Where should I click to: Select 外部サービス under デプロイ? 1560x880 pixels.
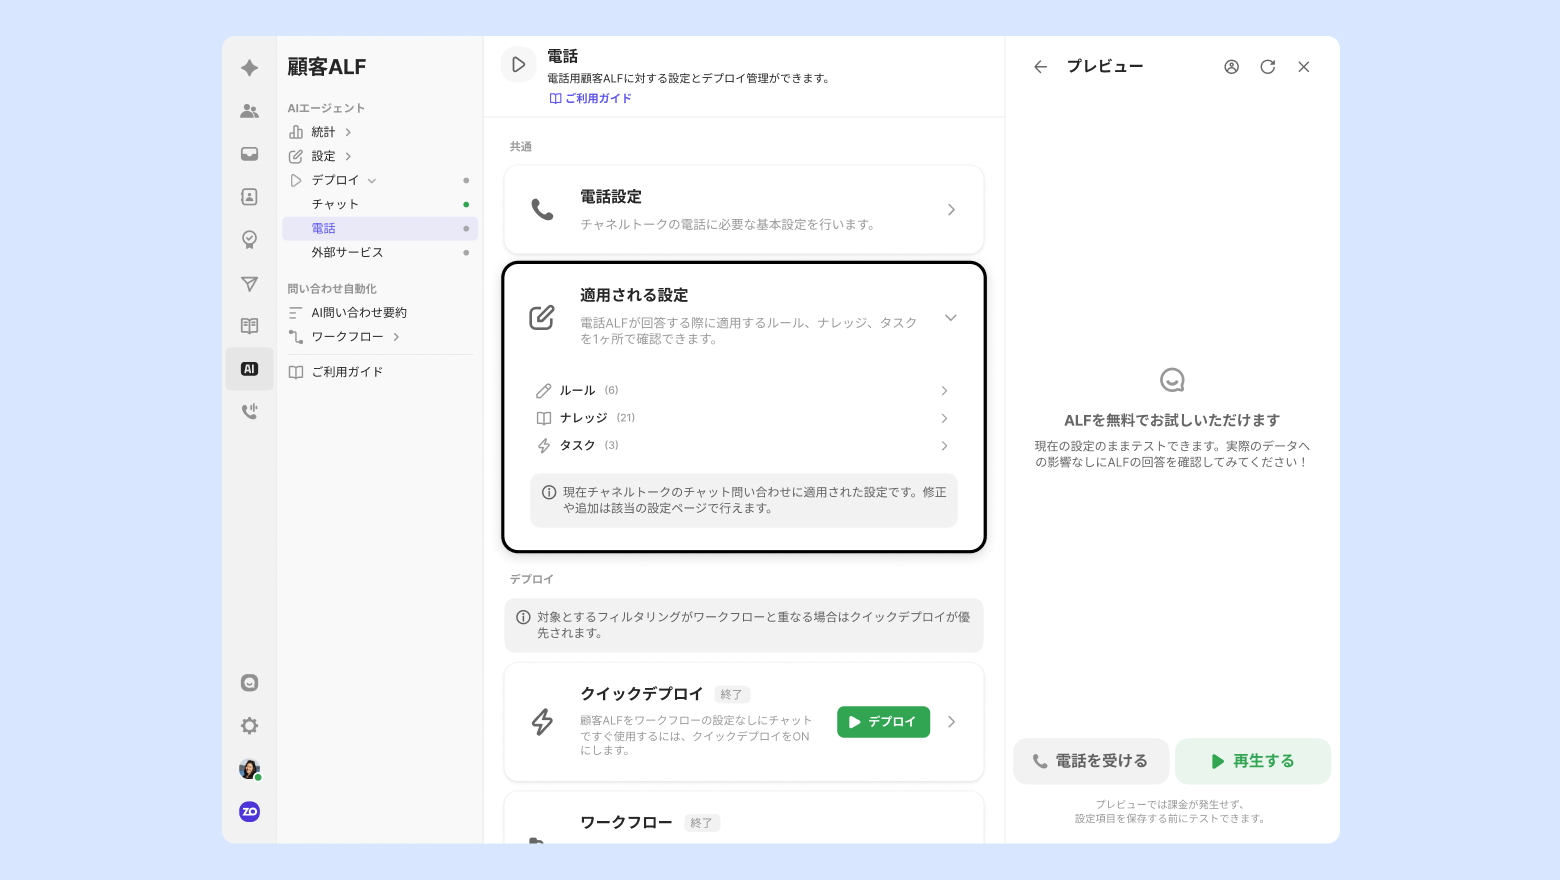point(380,252)
